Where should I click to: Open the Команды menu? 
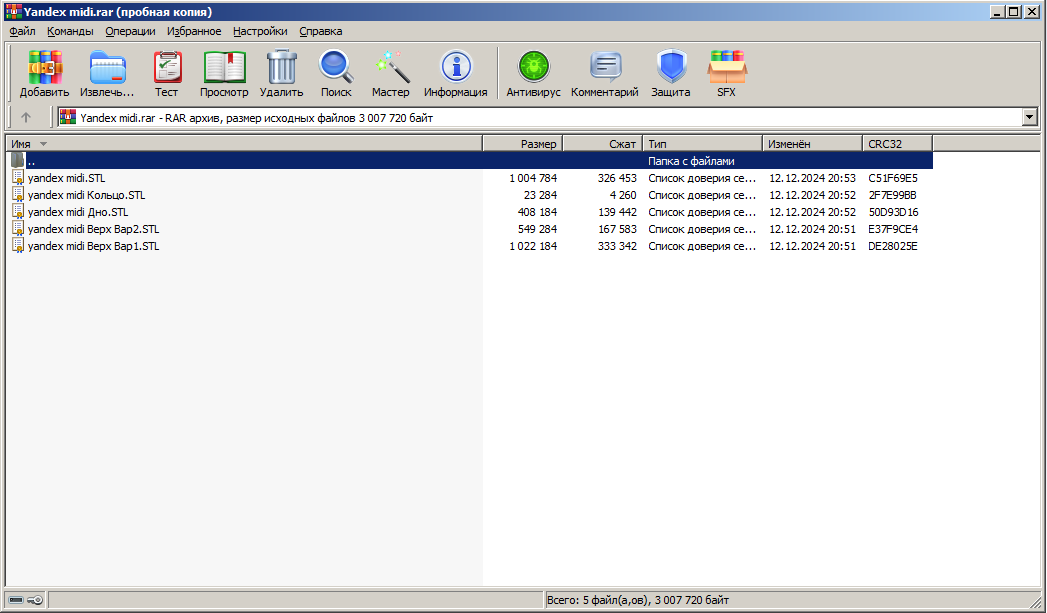pos(70,31)
